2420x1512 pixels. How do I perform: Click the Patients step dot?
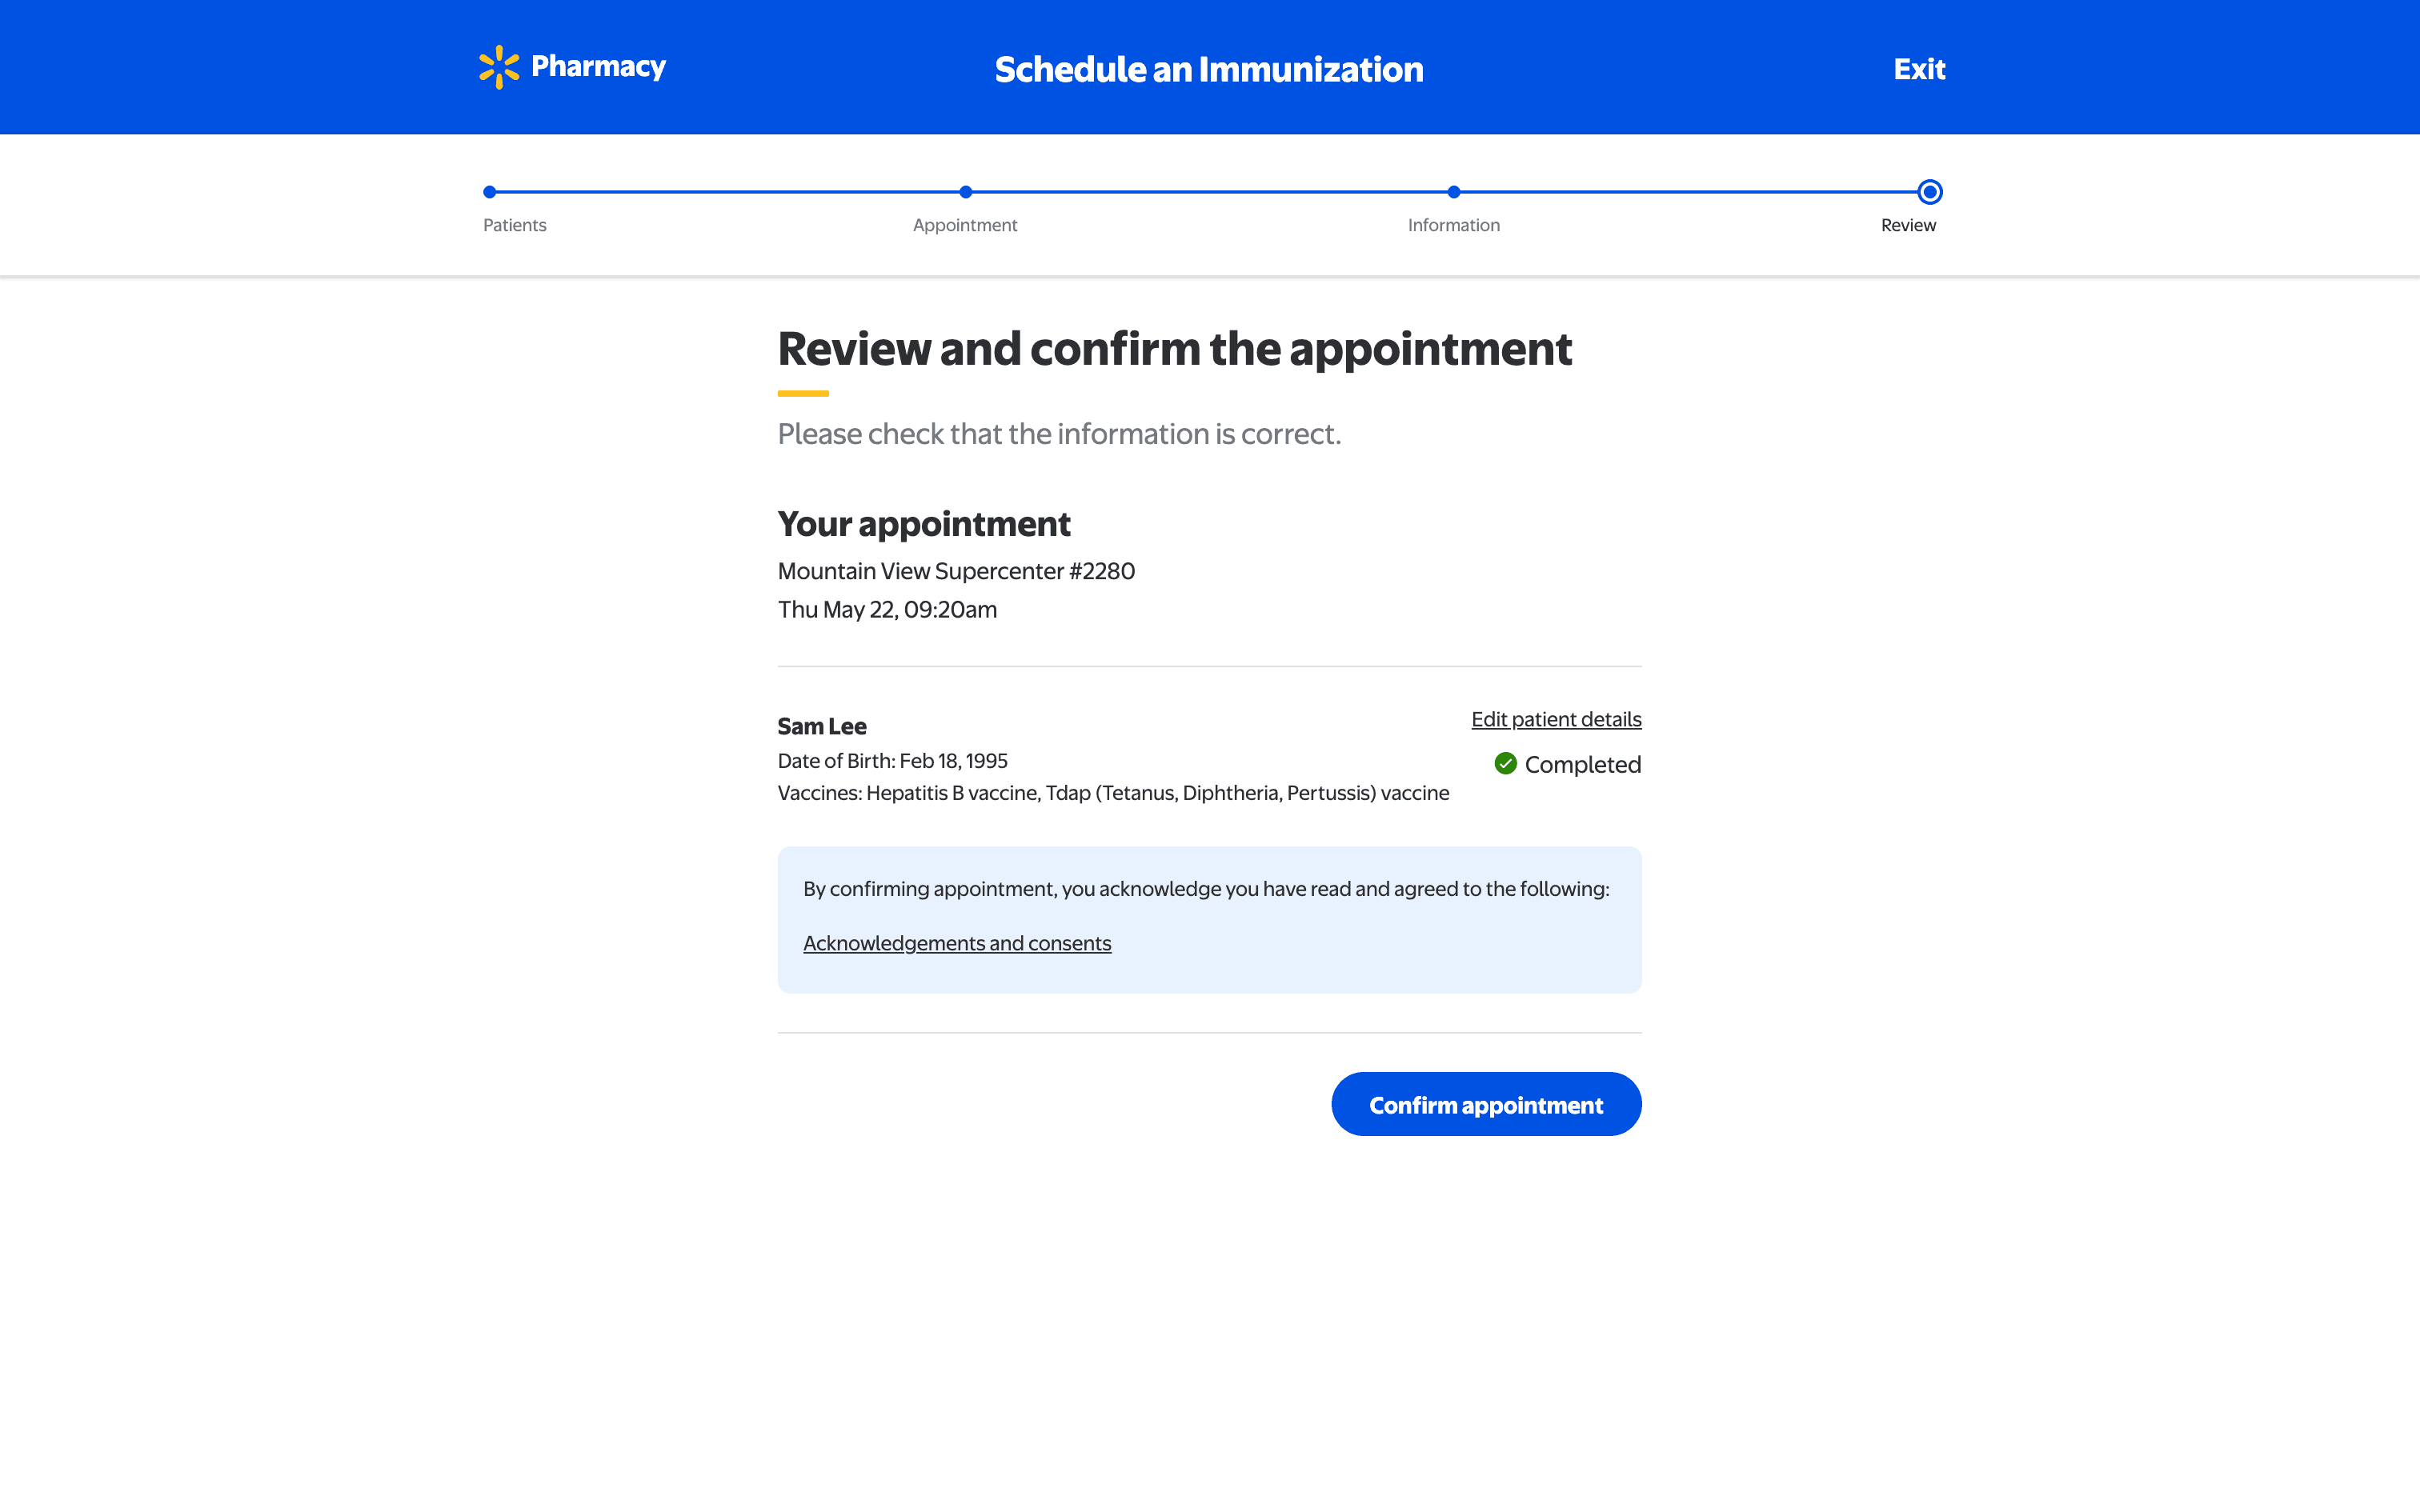pyautogui.click(x=490, y=192)
